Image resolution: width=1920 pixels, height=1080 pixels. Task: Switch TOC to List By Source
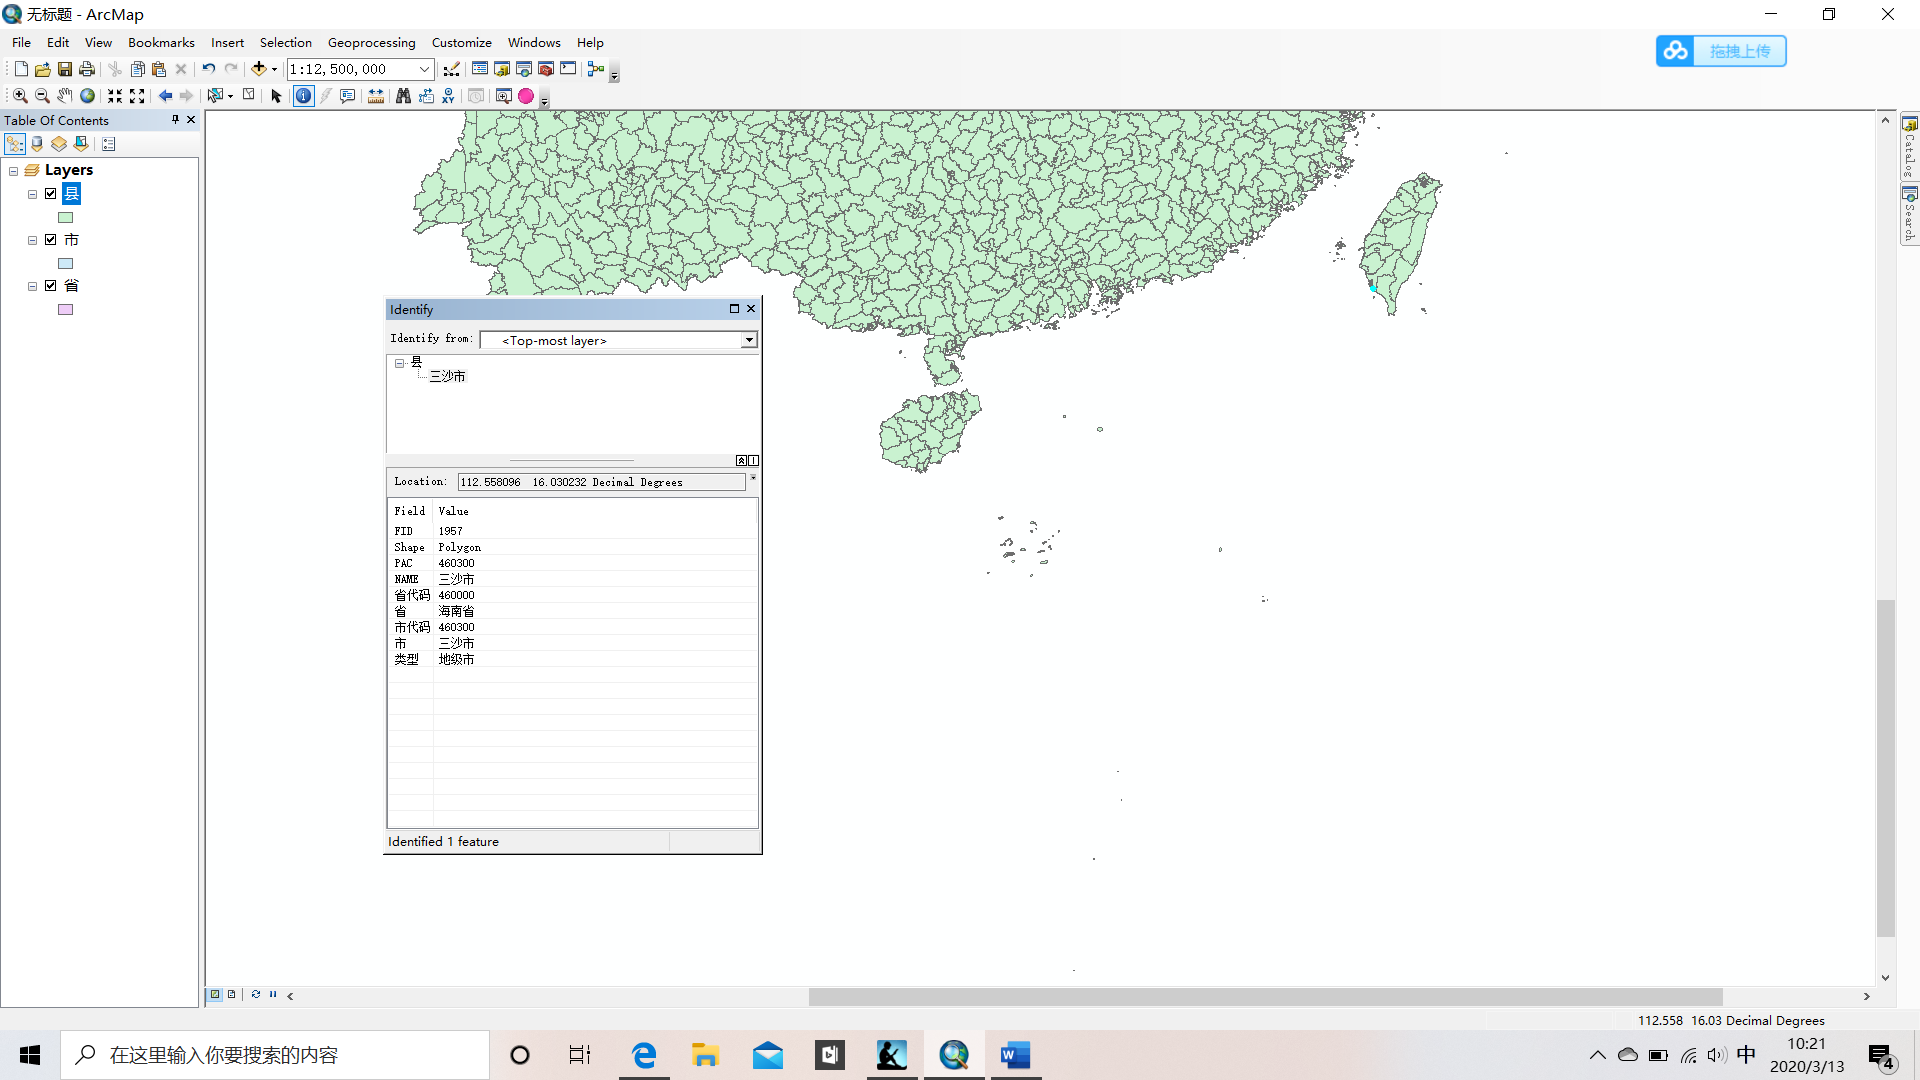click(37, 144)
